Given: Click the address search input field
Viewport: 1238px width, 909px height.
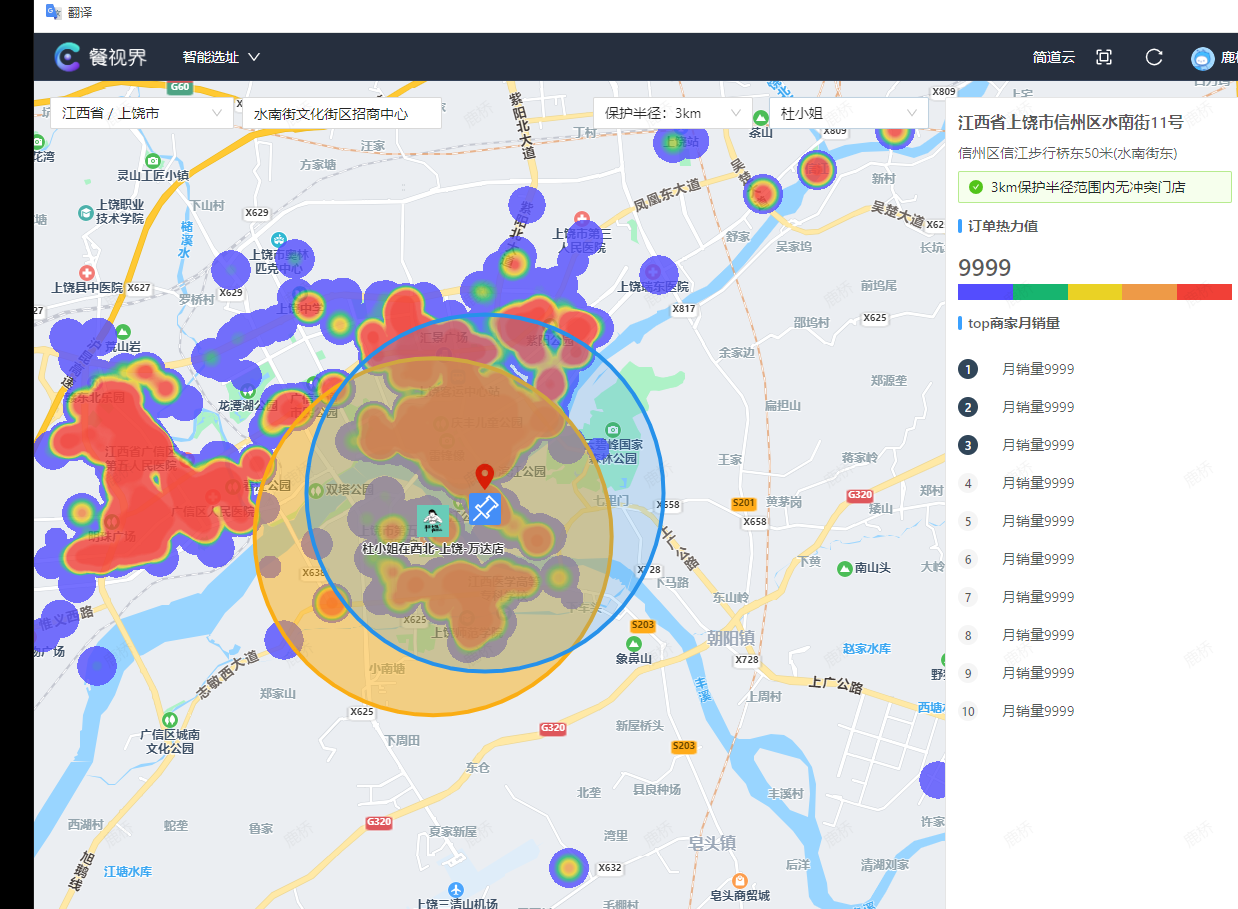Looking at the screenshot, I should pos(341,114).
